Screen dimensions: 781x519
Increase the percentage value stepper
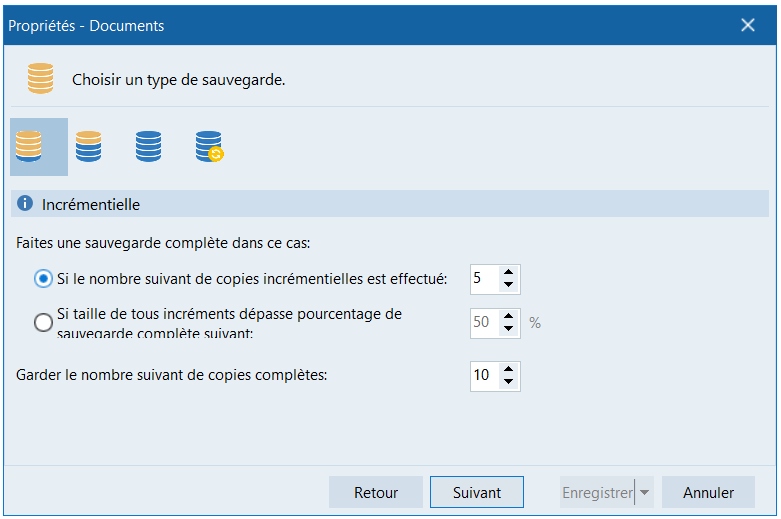508,317
